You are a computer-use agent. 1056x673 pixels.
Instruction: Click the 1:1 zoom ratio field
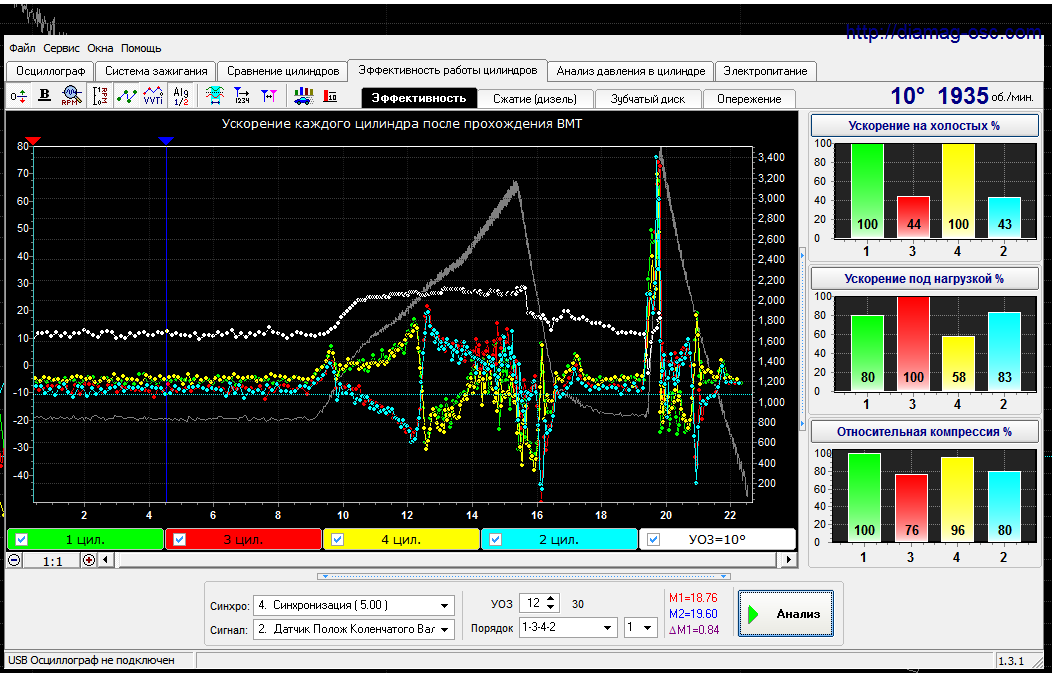[52, 560]
